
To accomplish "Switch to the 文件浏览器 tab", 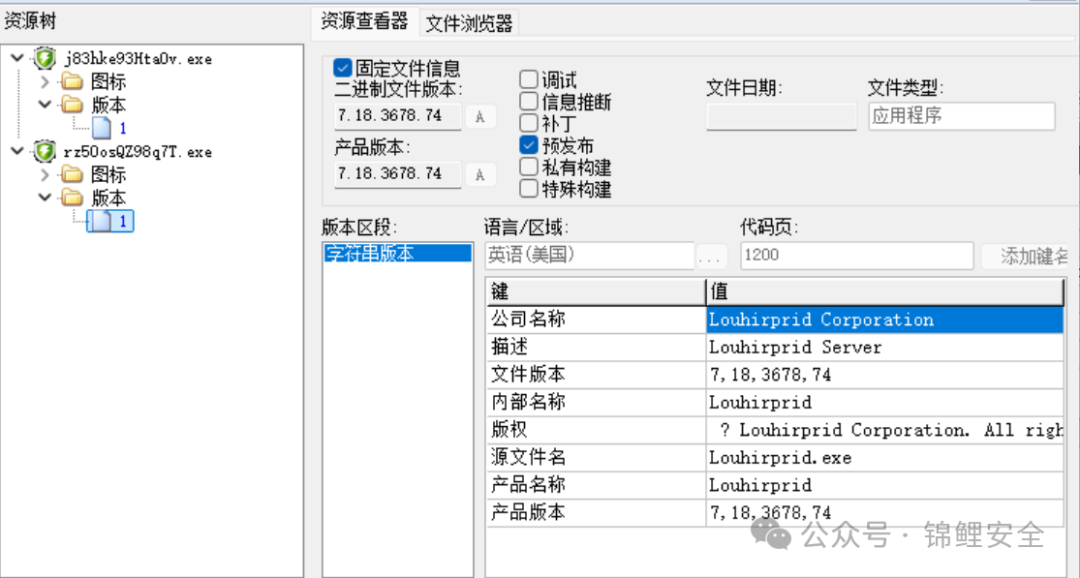I will (469, 23).
